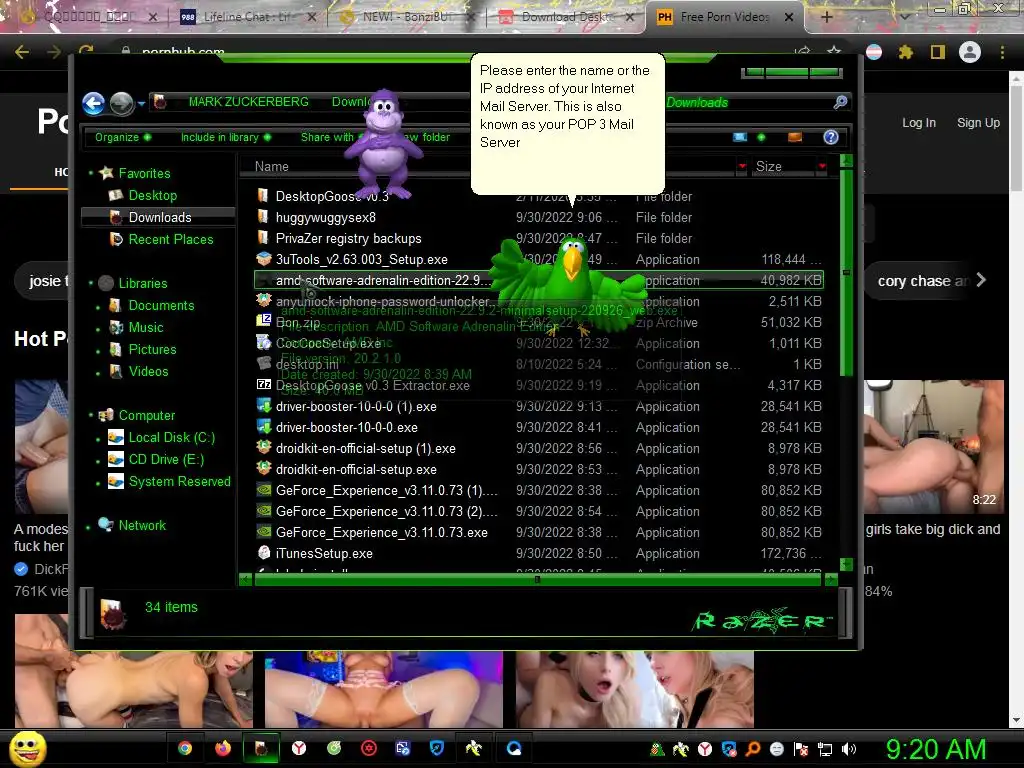Image resolution: width=1024 pixels, height=768 pixels.
Task: Open Yandex browser taskbar icon
Action: [298, 748]
